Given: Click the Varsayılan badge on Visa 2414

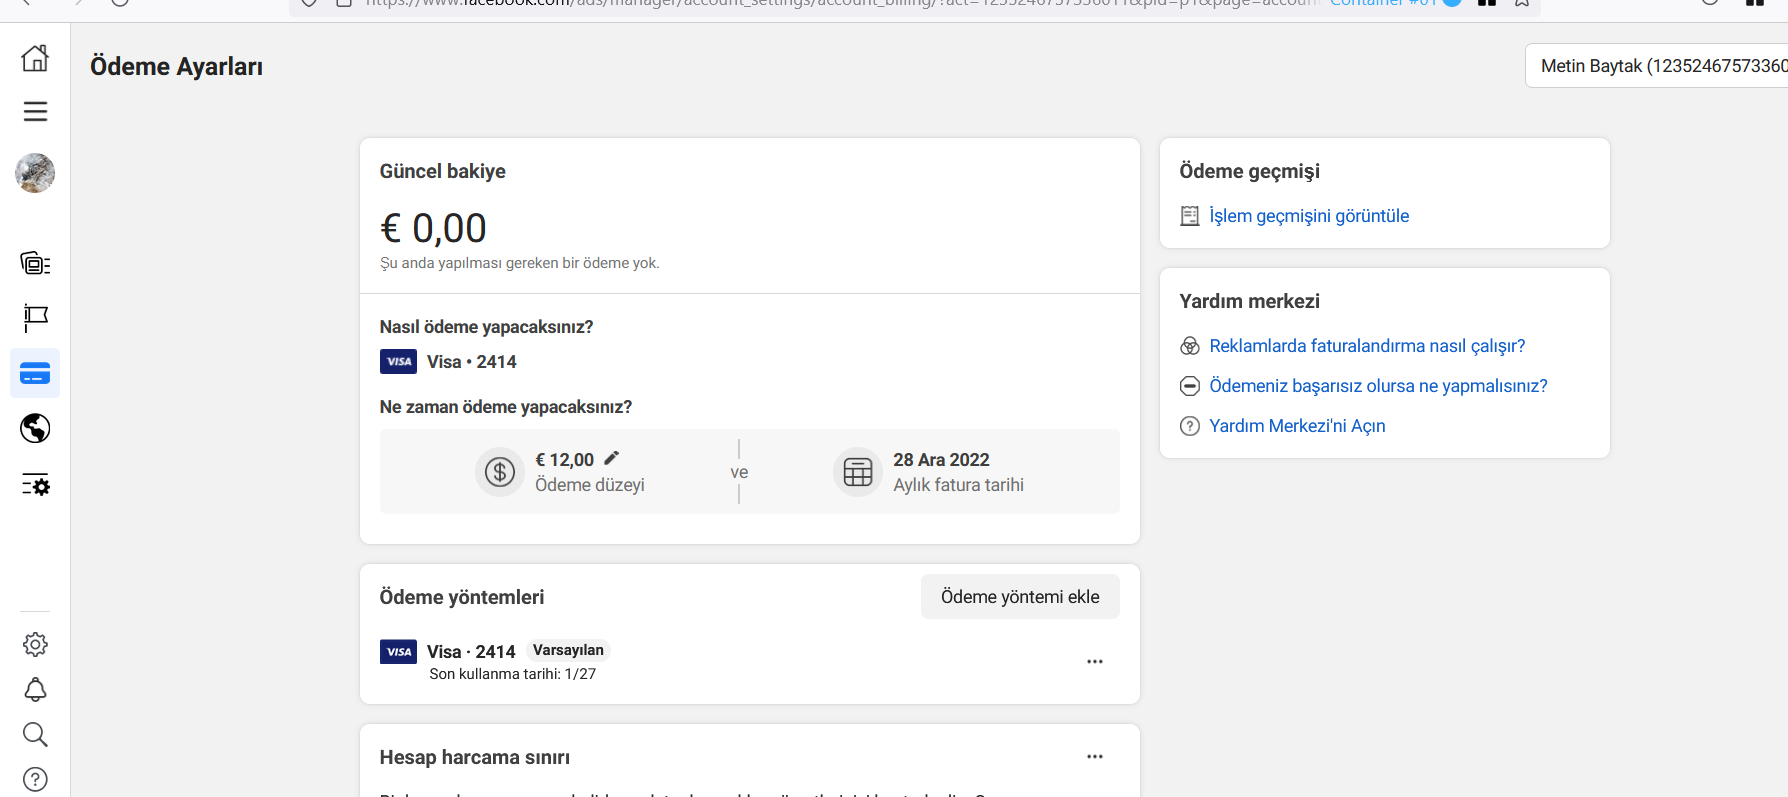Looking at the screenshot, I should click(568, 650).
